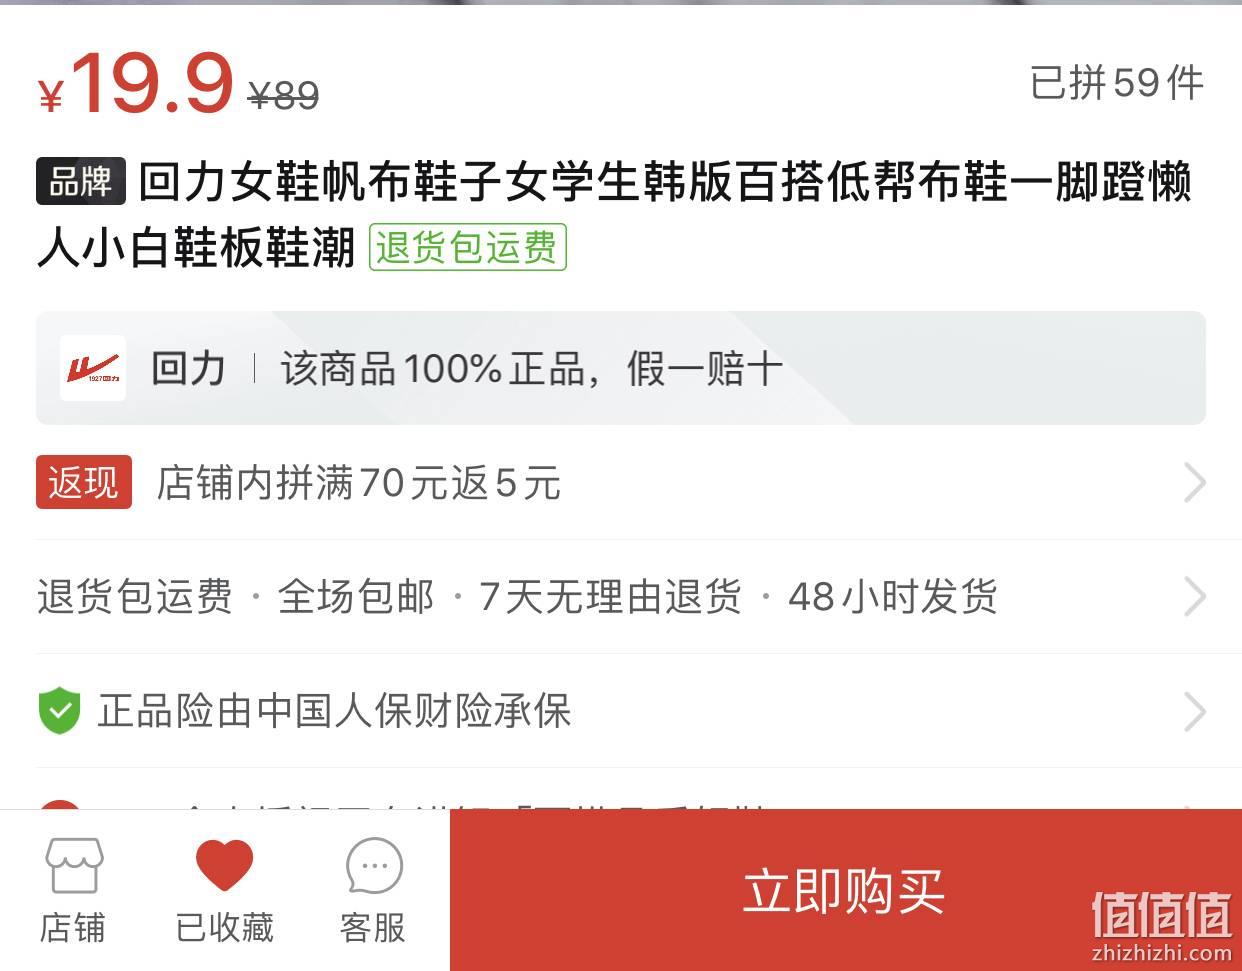Tap the 该商品100%正品 brand banner
1242x971 pixels.
621,368
